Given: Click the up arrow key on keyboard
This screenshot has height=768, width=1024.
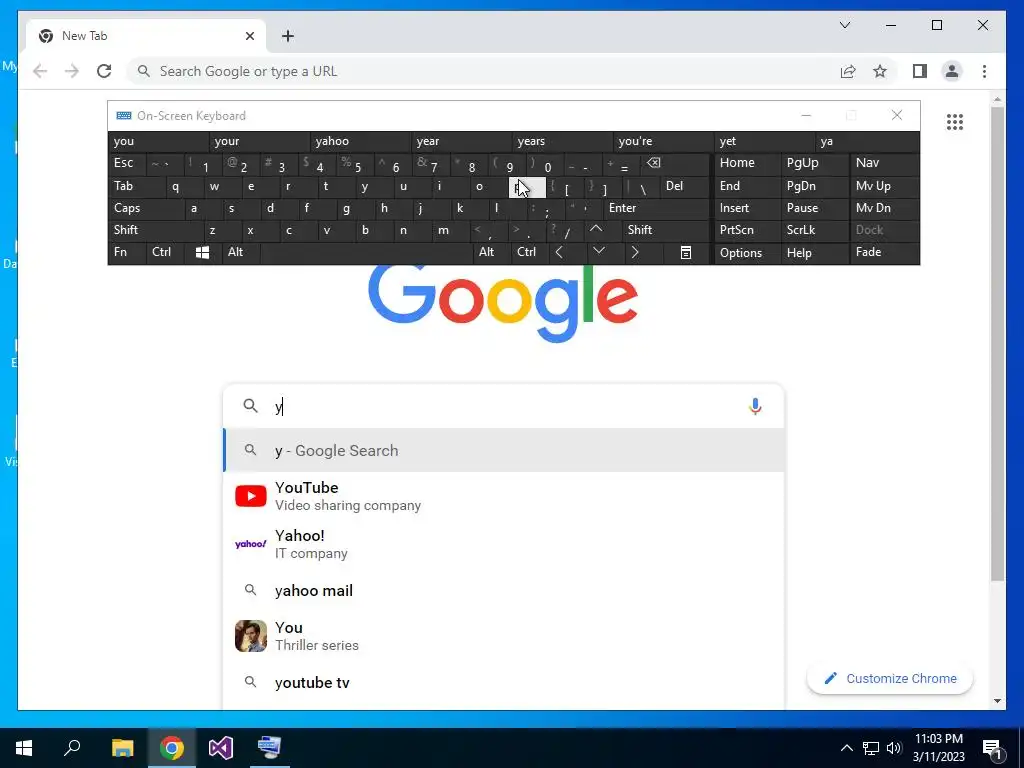Looking at the screenshot, I should click(x=596, y=229).
